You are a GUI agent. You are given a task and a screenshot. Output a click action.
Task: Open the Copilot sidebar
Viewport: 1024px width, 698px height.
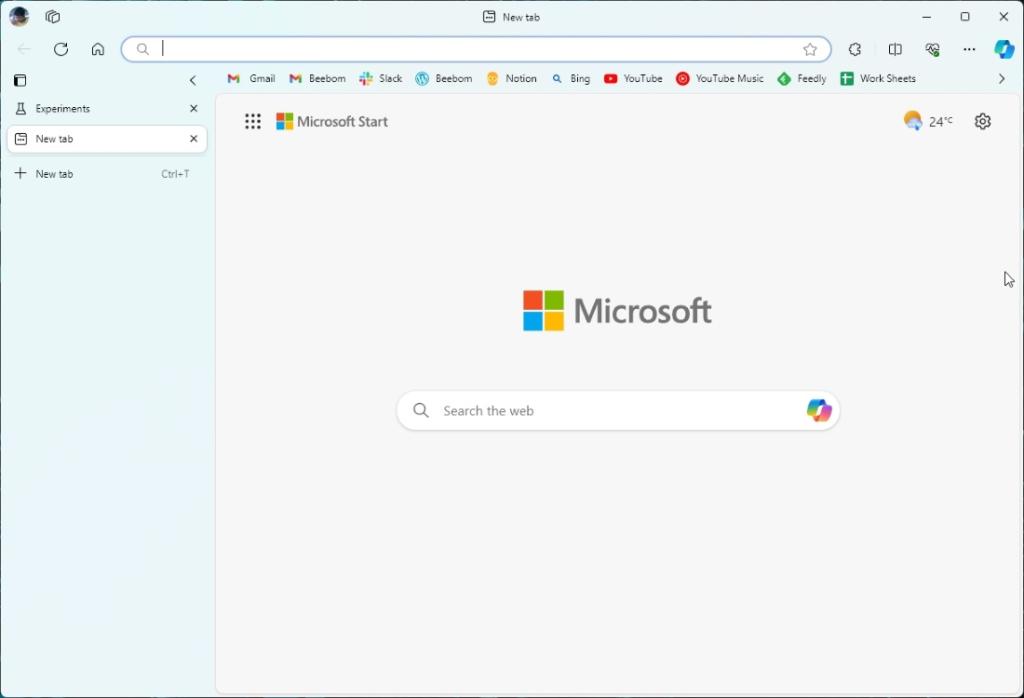point(1003,48)
